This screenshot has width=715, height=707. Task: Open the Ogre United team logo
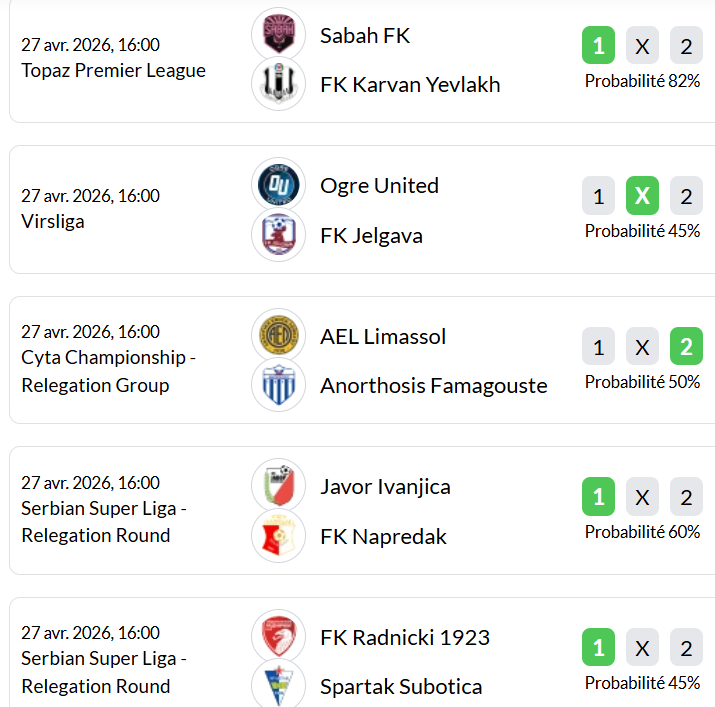point(278,186)
